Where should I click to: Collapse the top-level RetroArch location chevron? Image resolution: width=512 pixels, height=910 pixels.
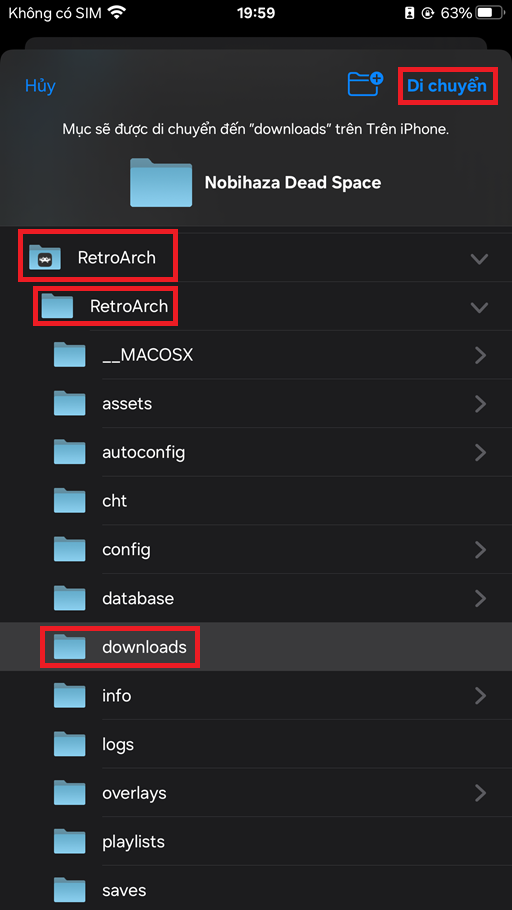click(x=479, y=259)
